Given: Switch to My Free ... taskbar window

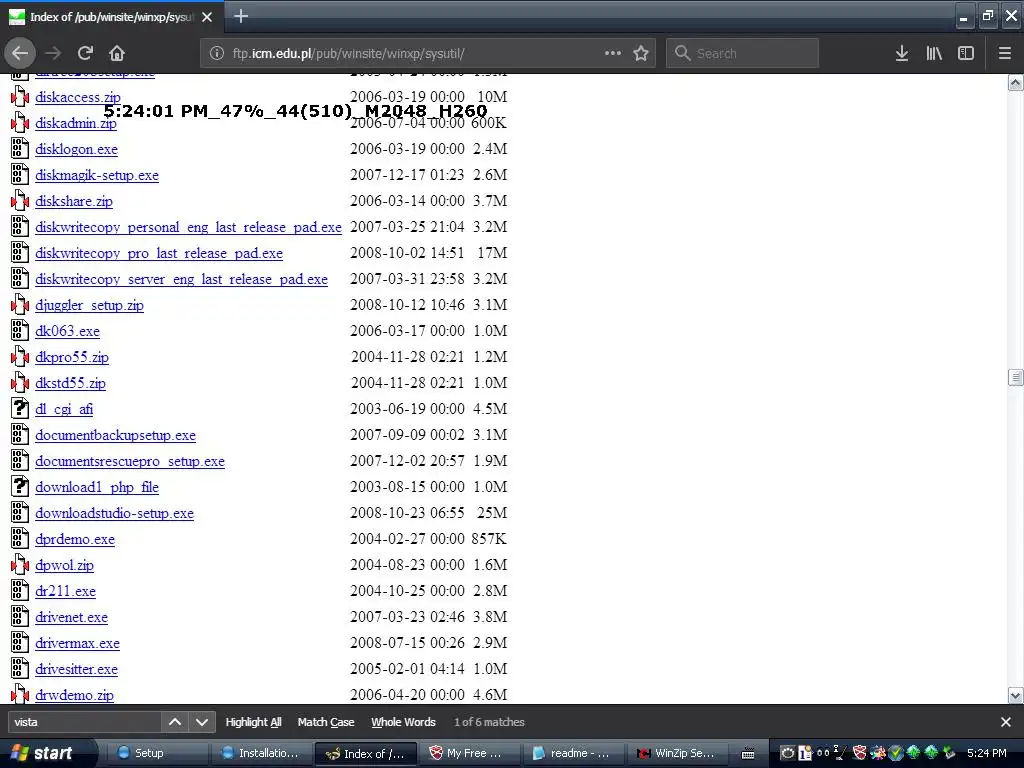Looking at the screenshot, I should 469,753.
